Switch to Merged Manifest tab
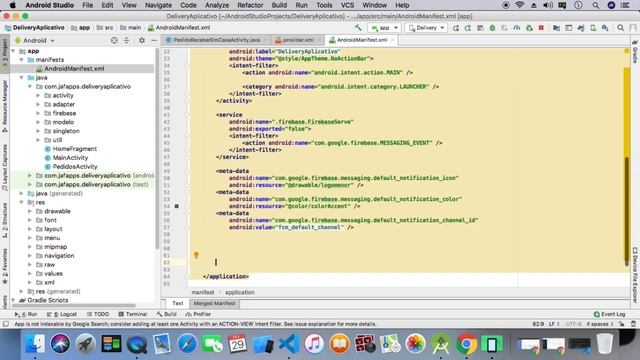 214,303
